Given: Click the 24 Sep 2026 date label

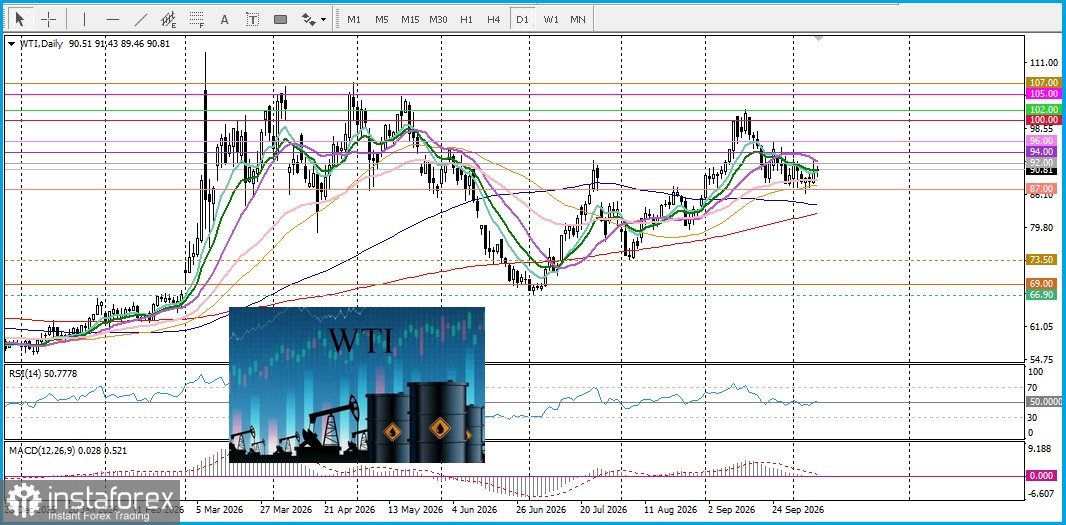Looking at the screenshot, I should [800, 509].
